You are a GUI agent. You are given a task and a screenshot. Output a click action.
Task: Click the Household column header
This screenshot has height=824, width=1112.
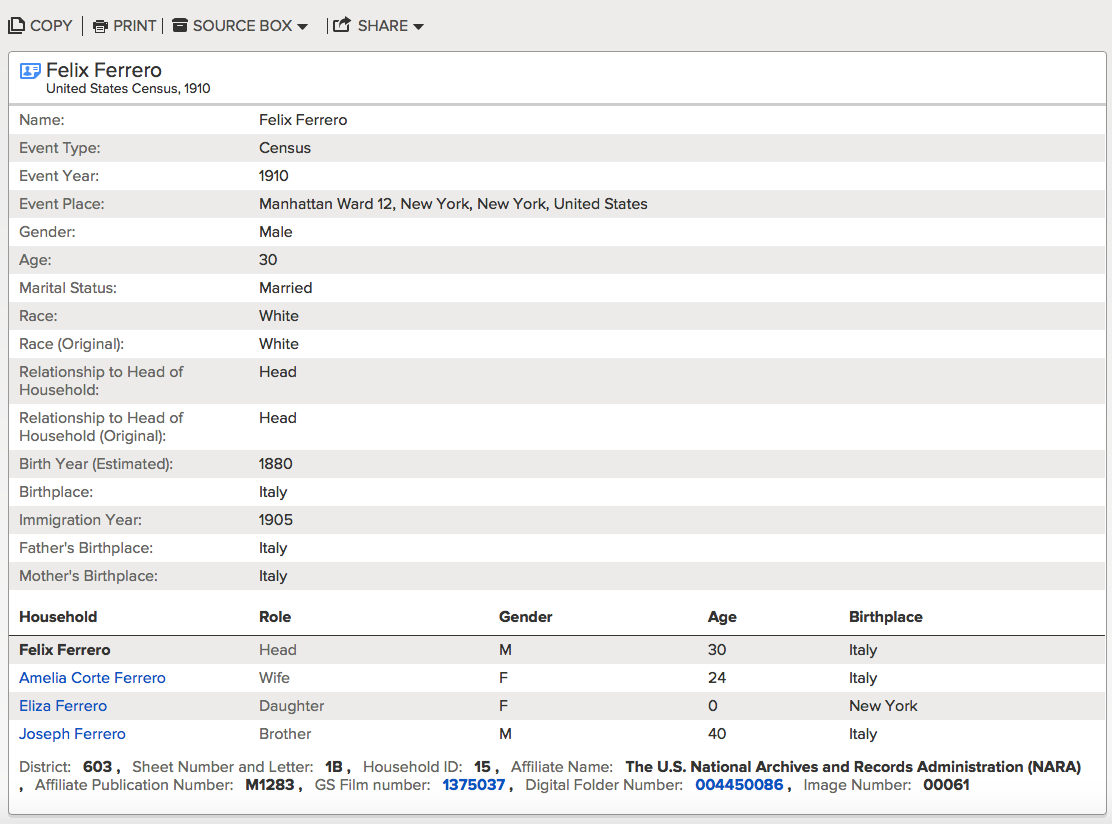58,617
